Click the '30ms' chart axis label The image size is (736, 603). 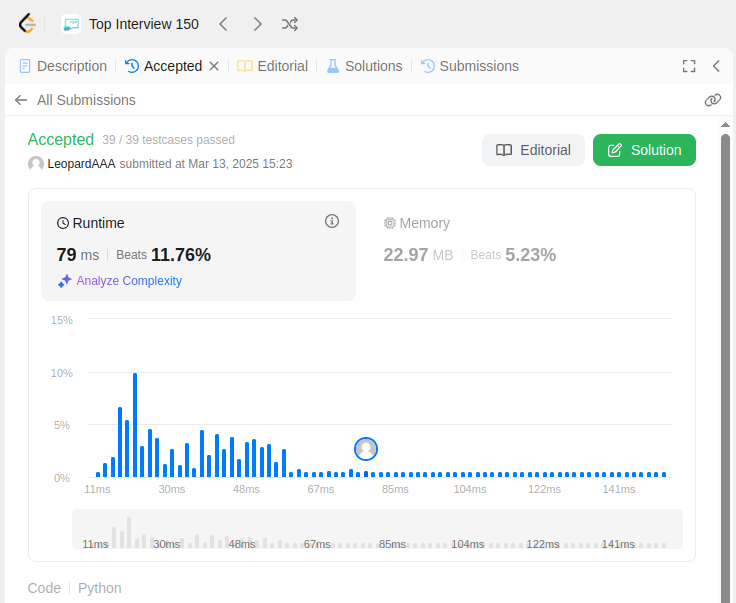coord(172,489)
